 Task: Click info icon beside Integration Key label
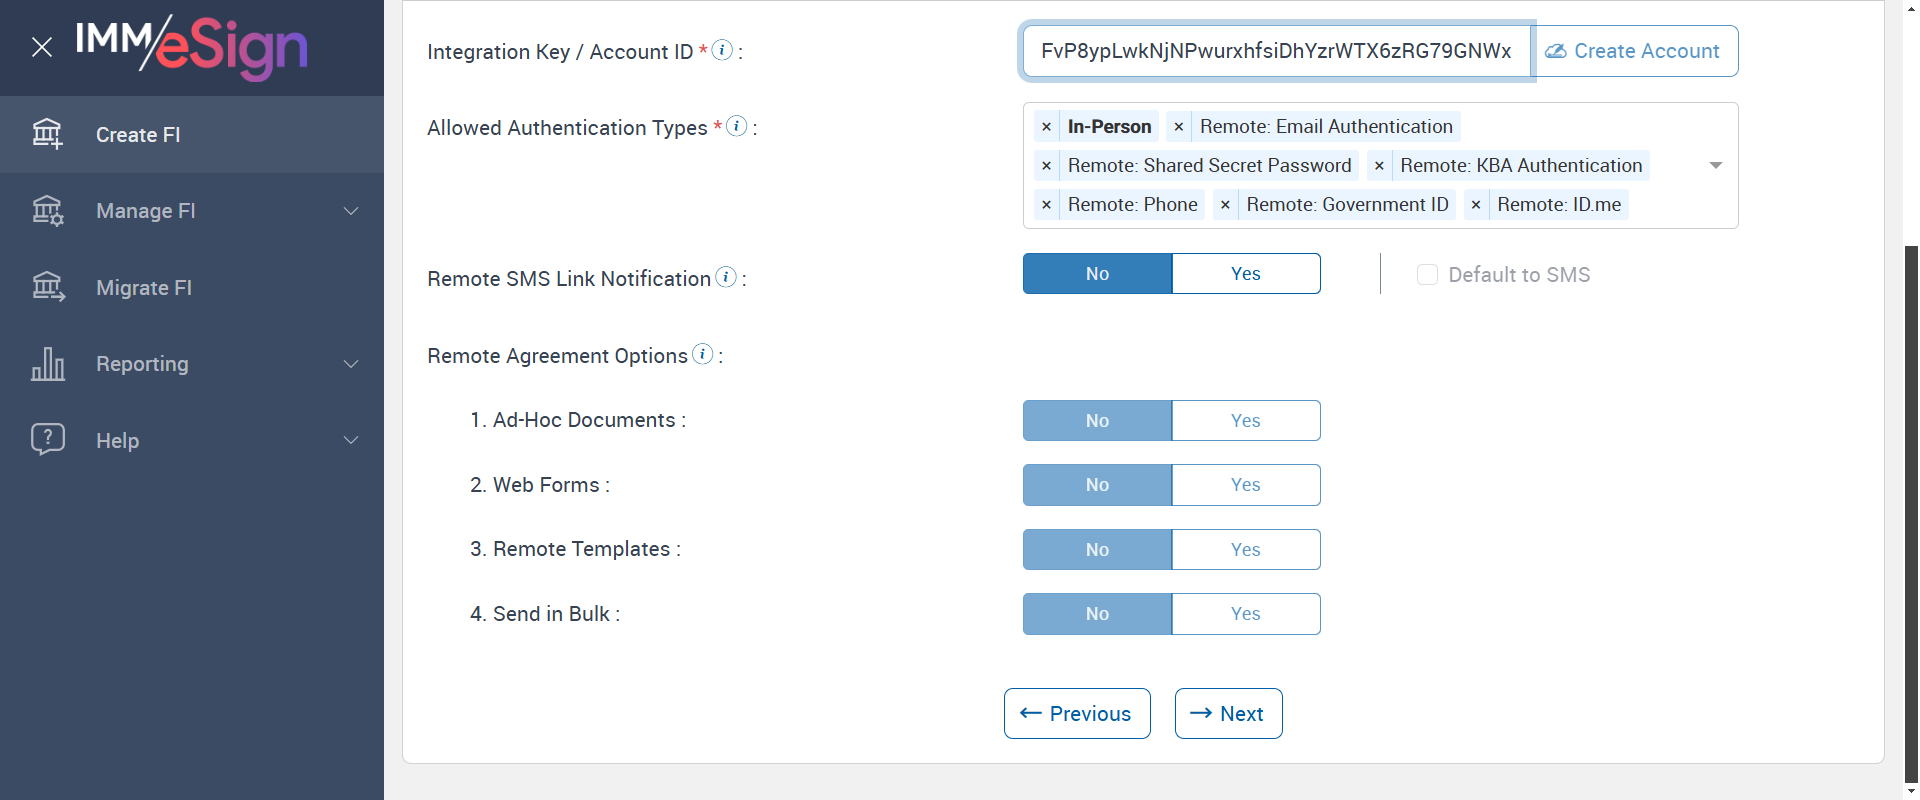722,50
